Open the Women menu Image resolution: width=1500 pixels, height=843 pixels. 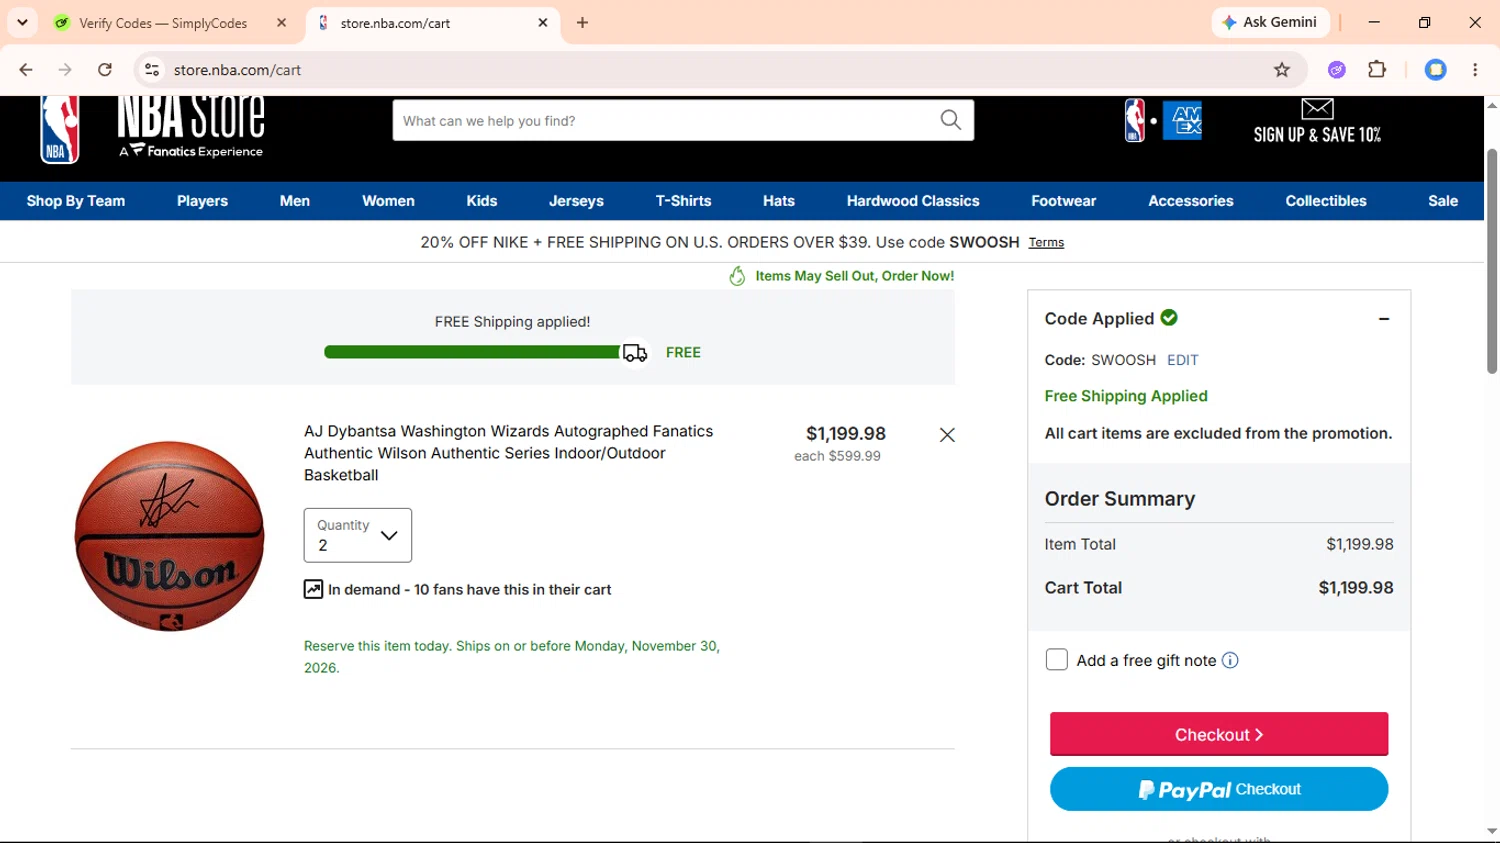tap(388, 201)
